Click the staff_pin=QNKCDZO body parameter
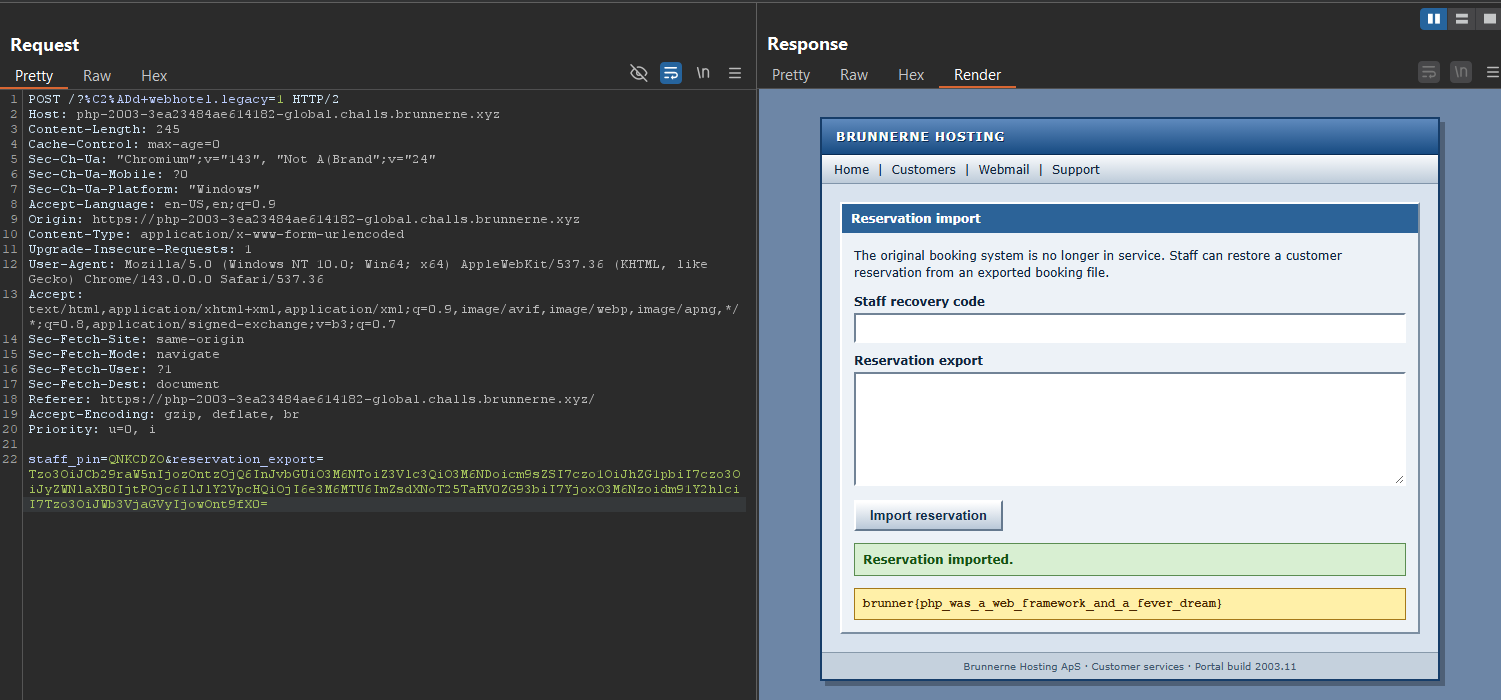1501x700 pixels. click(x=96, y=459)
